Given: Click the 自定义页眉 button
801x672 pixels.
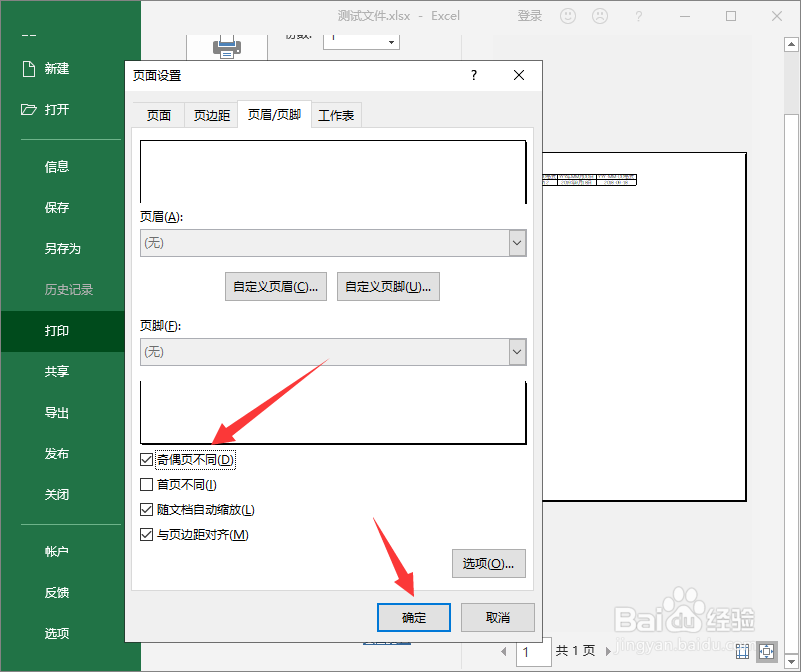Looking at the screenshot, I should click(x=275, y=286).
